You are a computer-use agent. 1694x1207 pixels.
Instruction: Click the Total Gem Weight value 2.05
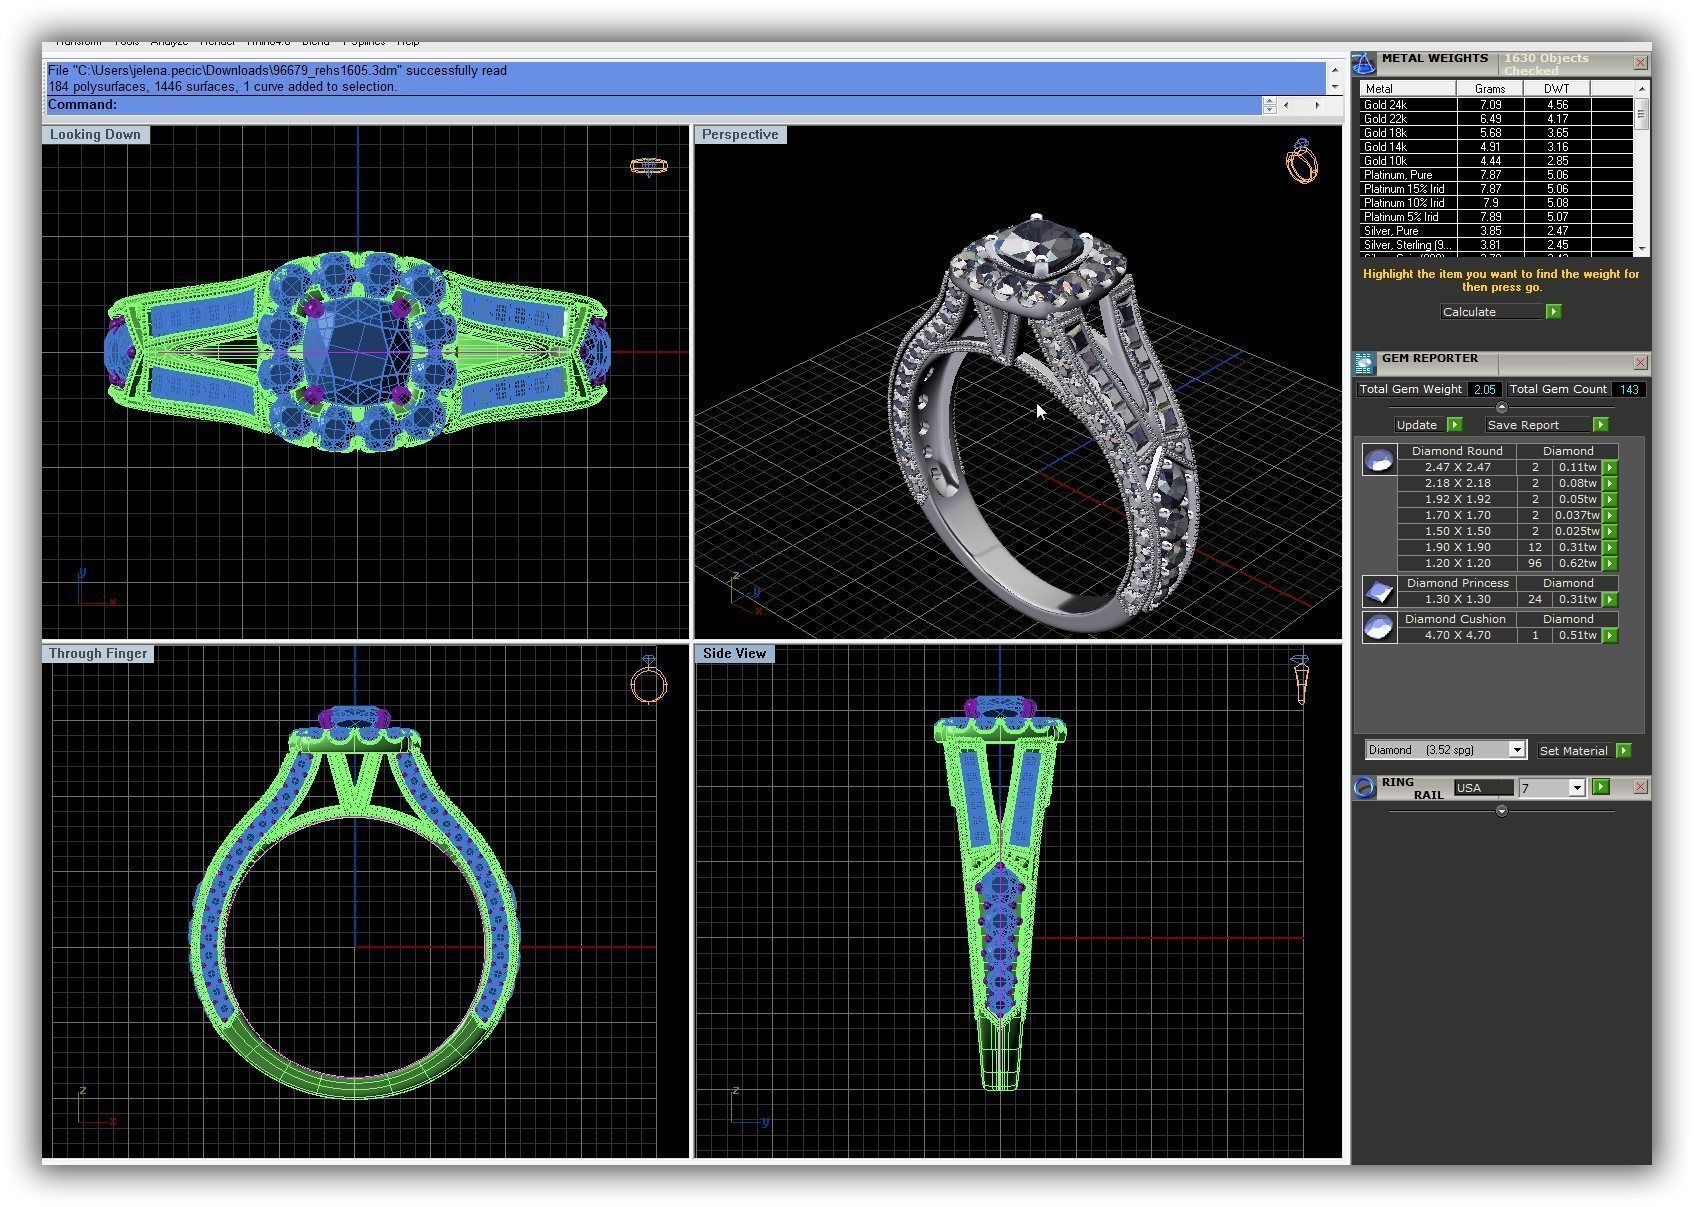1484,389
